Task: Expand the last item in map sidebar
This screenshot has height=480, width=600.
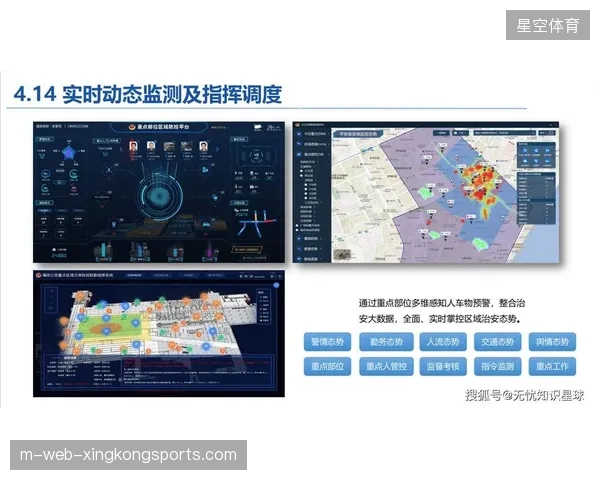Action: (310, 259)
